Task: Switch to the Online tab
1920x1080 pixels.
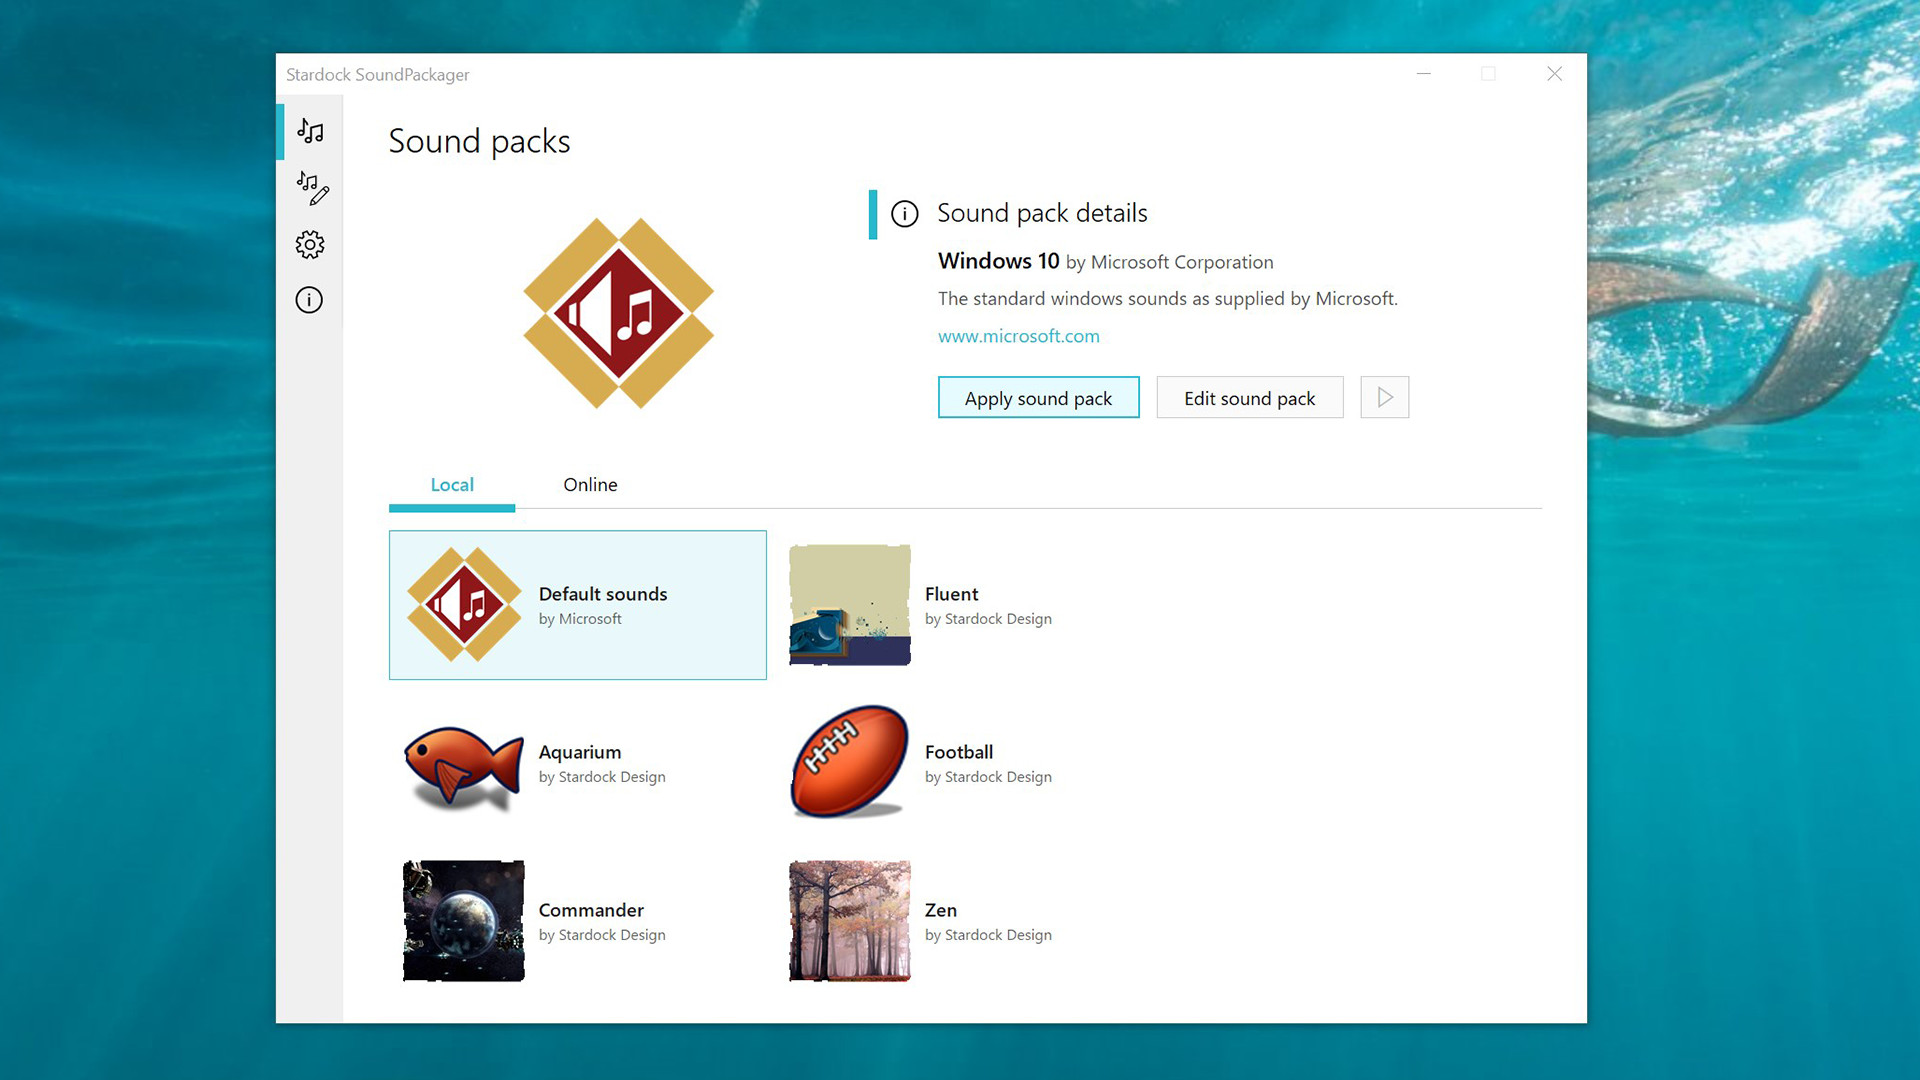Action: click(590, 484)
